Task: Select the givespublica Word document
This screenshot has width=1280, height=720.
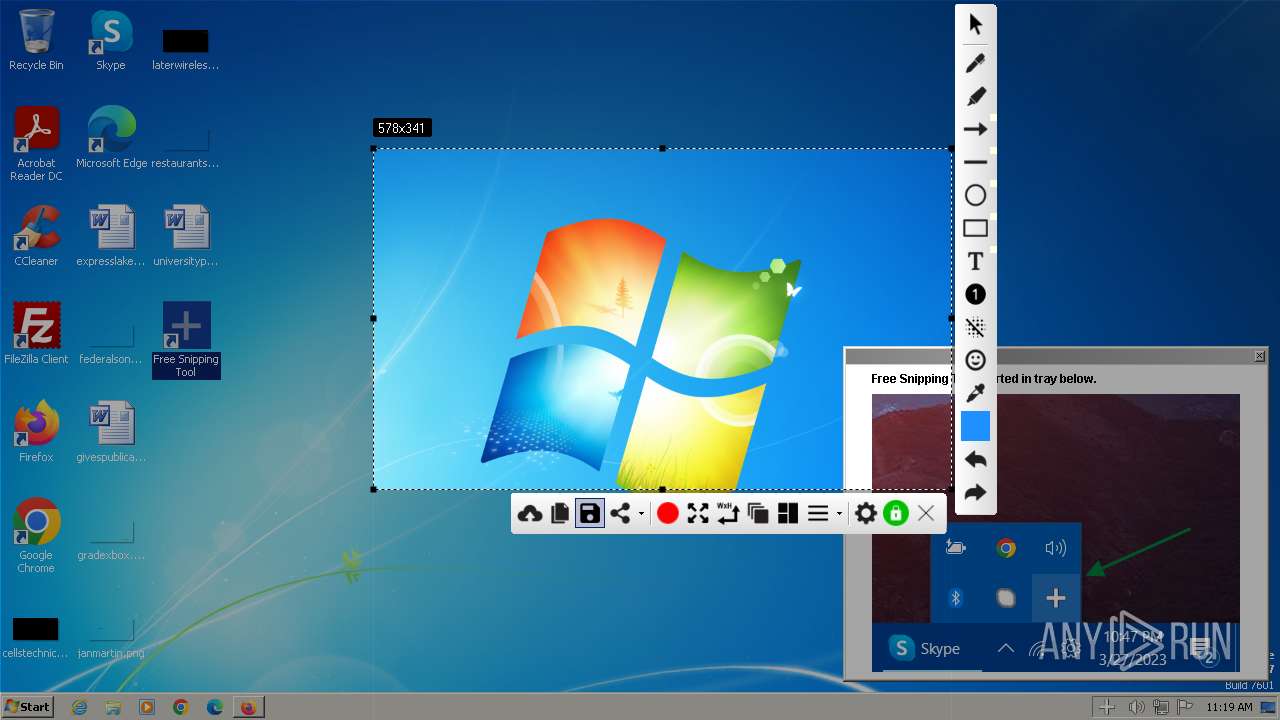Action: 111,431
